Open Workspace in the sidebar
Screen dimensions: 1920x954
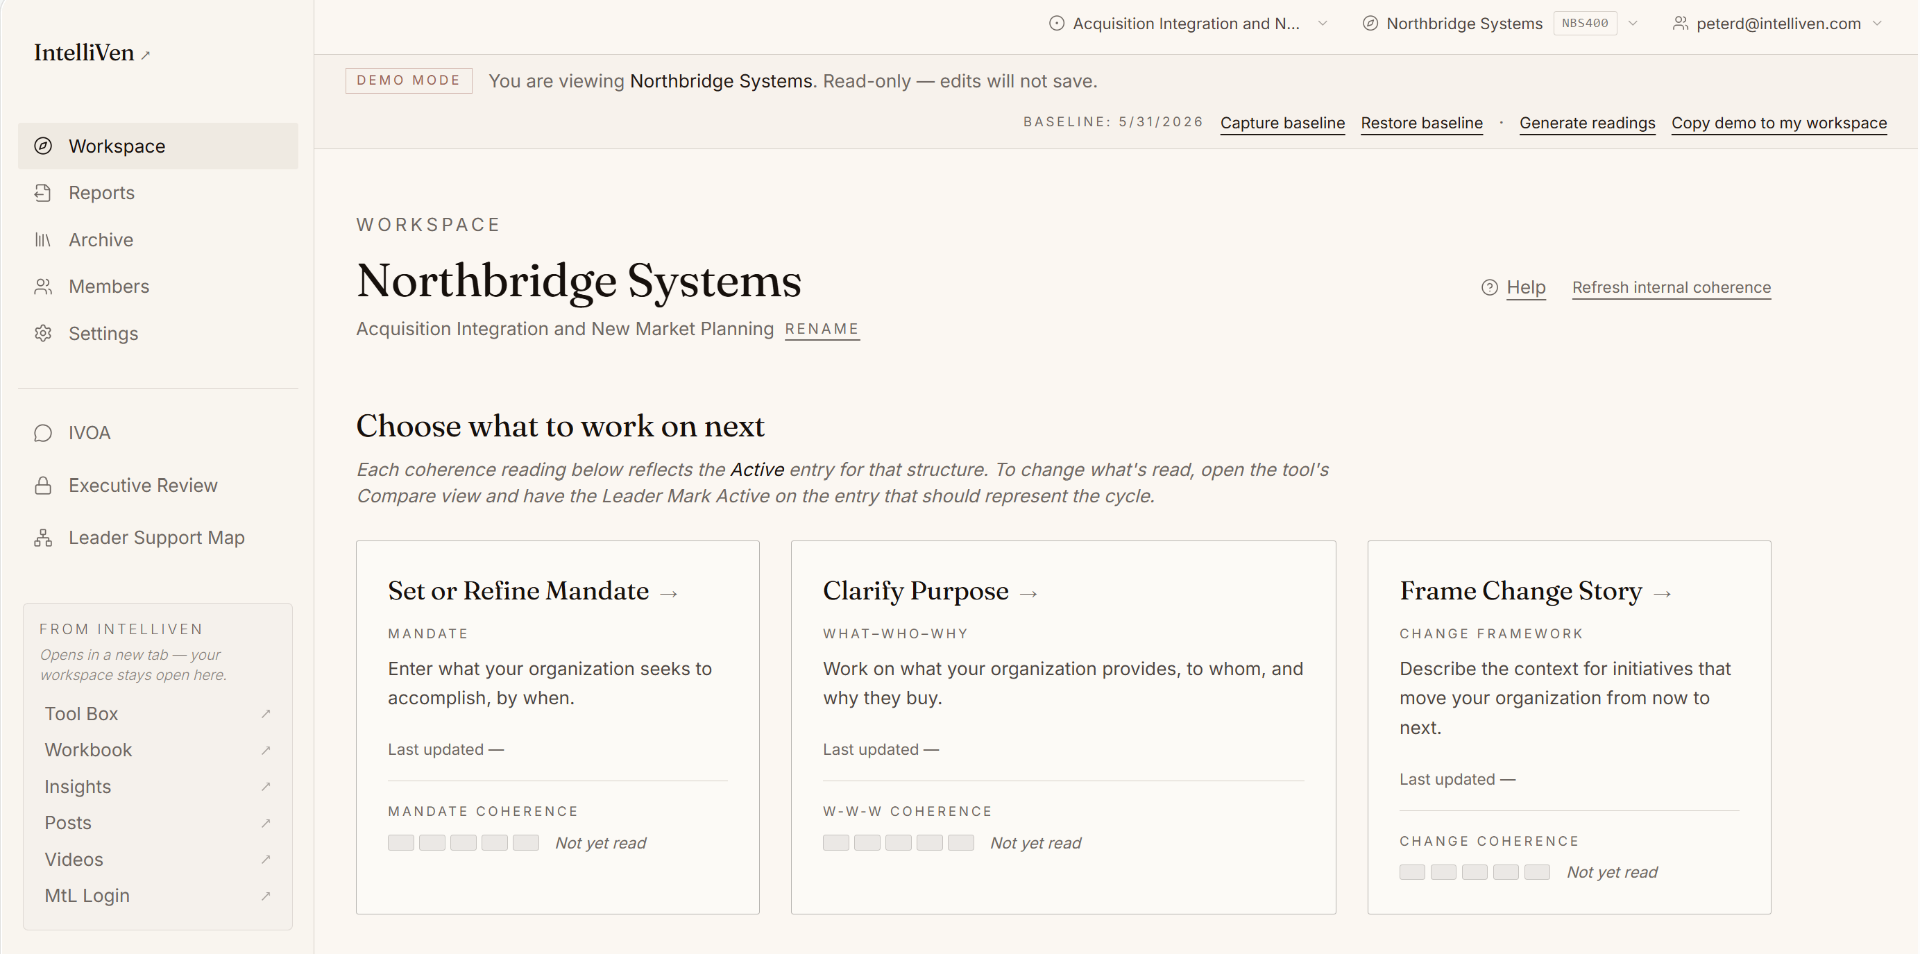[x=158, y=146]
